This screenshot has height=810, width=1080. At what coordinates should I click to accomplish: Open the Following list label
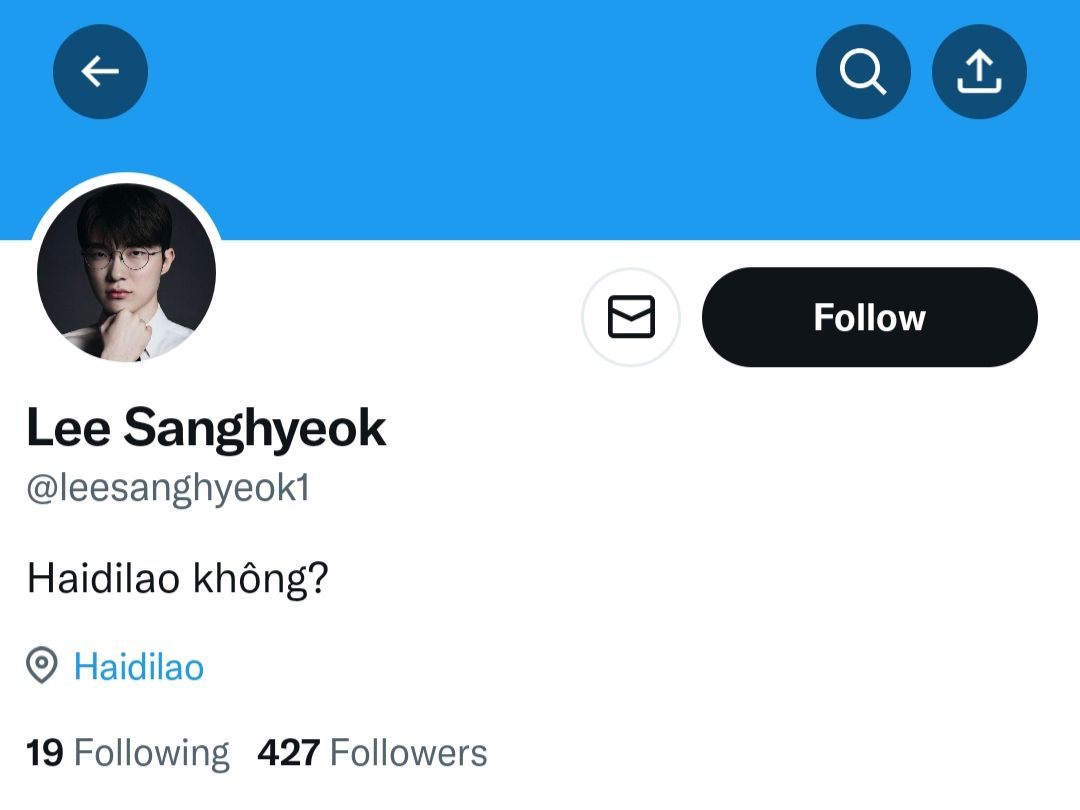pyautogui.click(x=152, y=754)
